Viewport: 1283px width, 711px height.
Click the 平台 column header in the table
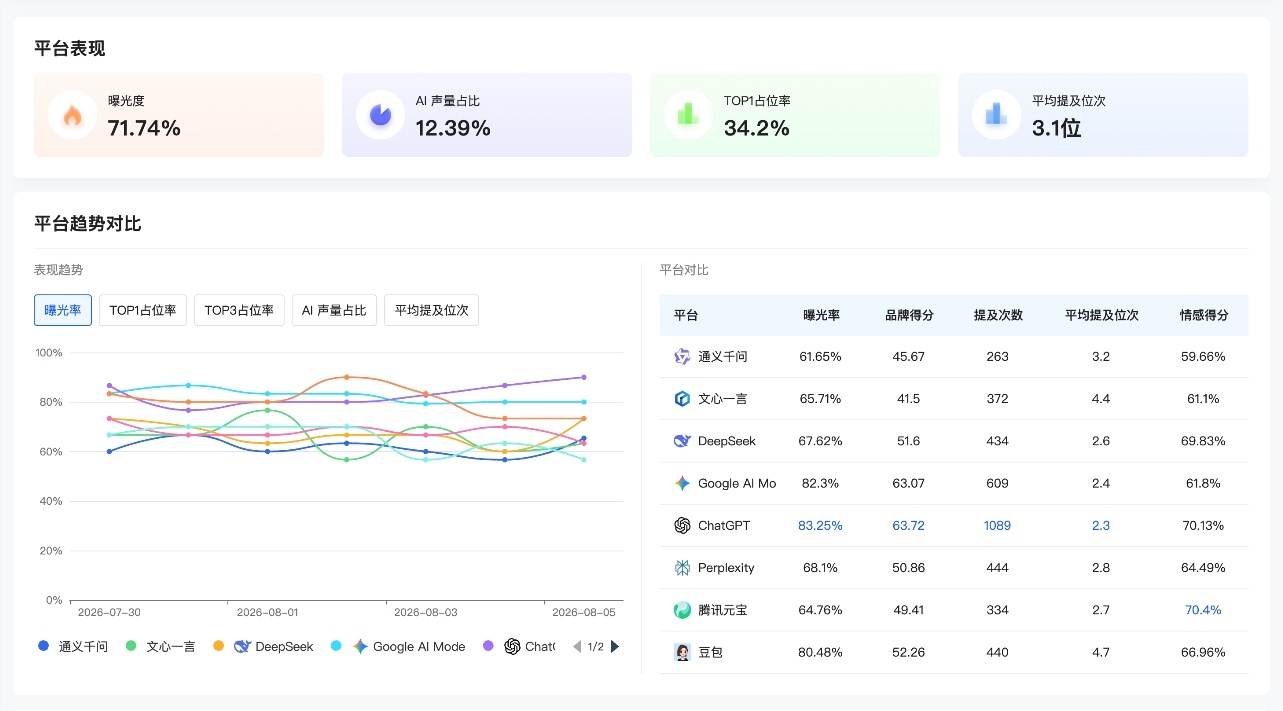point(686,315)
